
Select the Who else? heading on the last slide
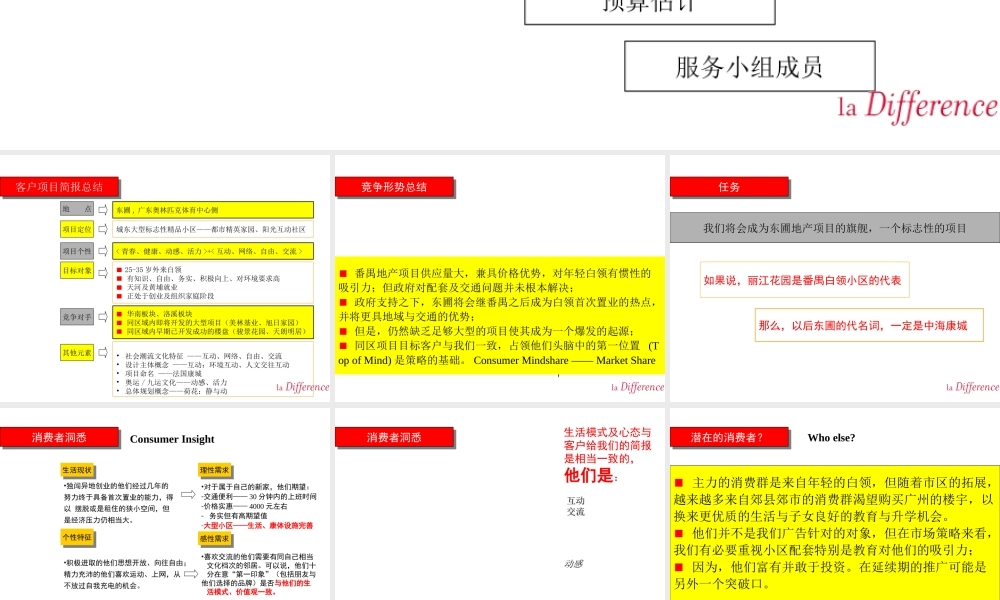tap(832, 437)
